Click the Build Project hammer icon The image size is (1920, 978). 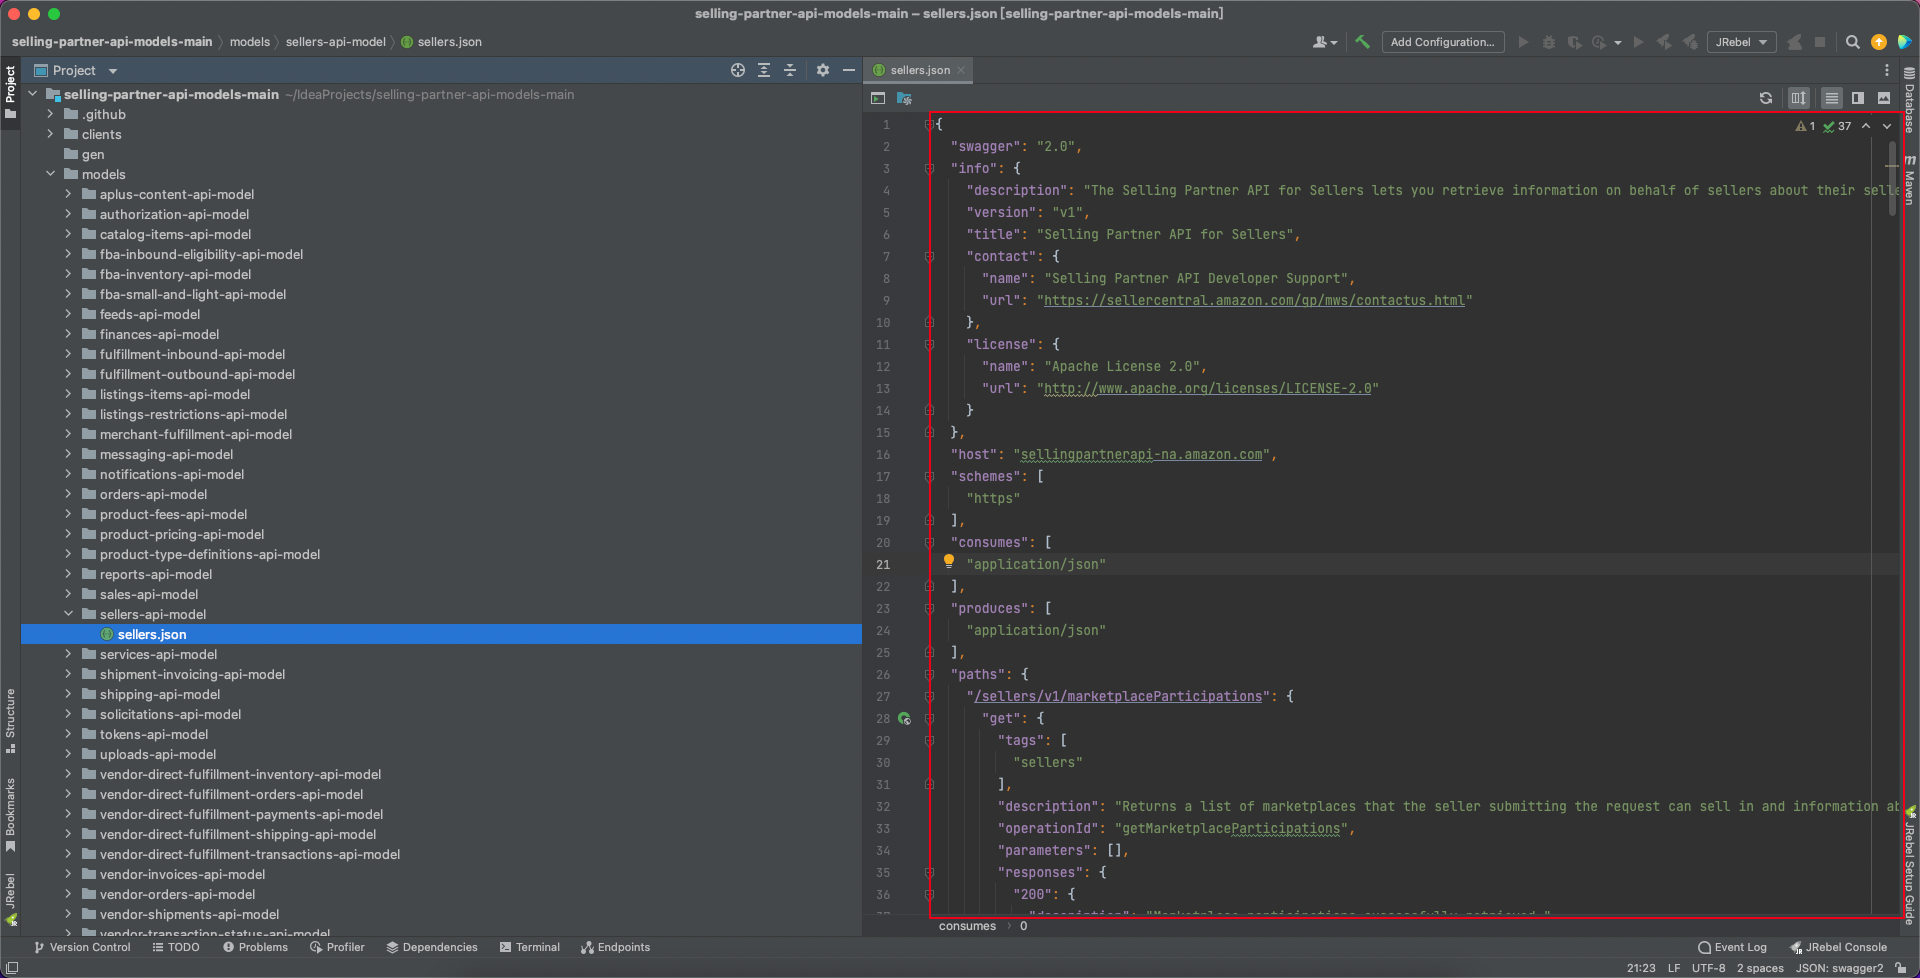click(1362, 42)
